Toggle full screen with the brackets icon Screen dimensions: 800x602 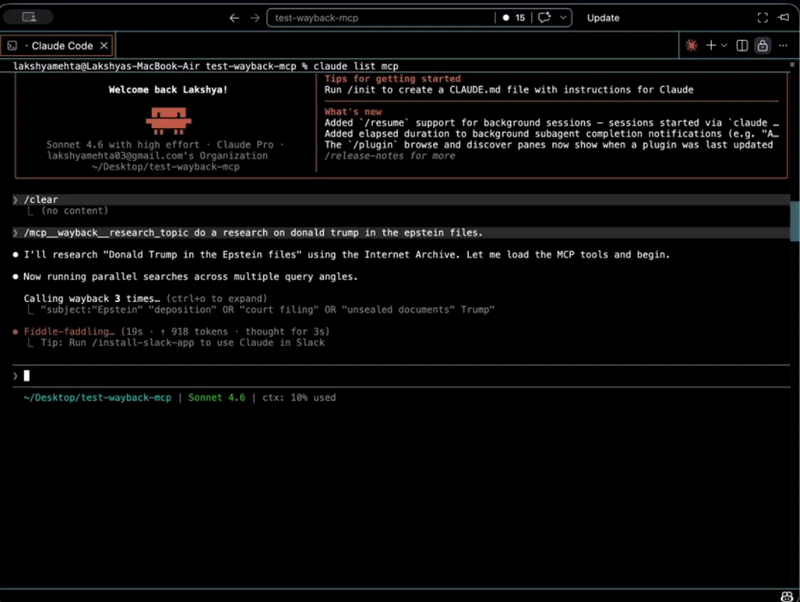(762, 18)
